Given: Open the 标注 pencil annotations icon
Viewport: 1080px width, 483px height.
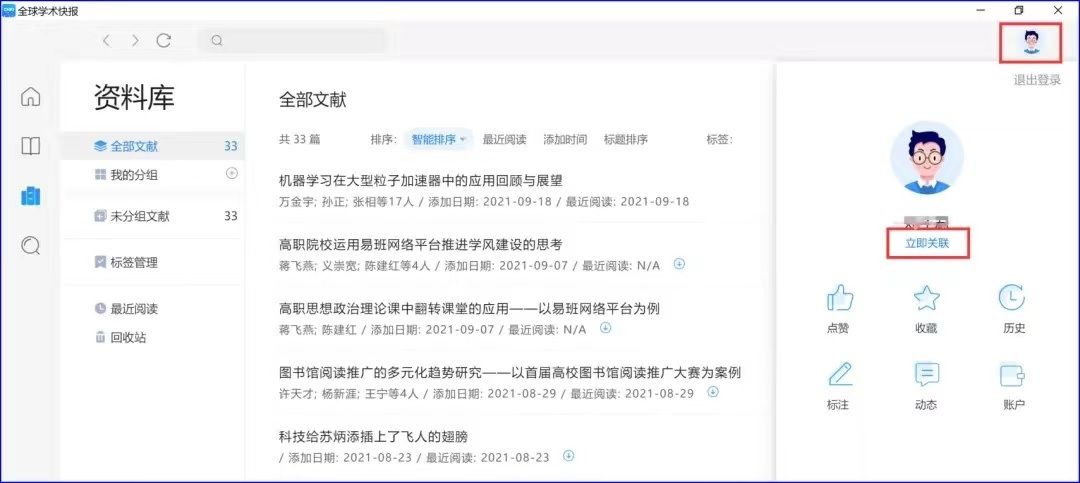Looking at the screenshot, I should (839, 374).
